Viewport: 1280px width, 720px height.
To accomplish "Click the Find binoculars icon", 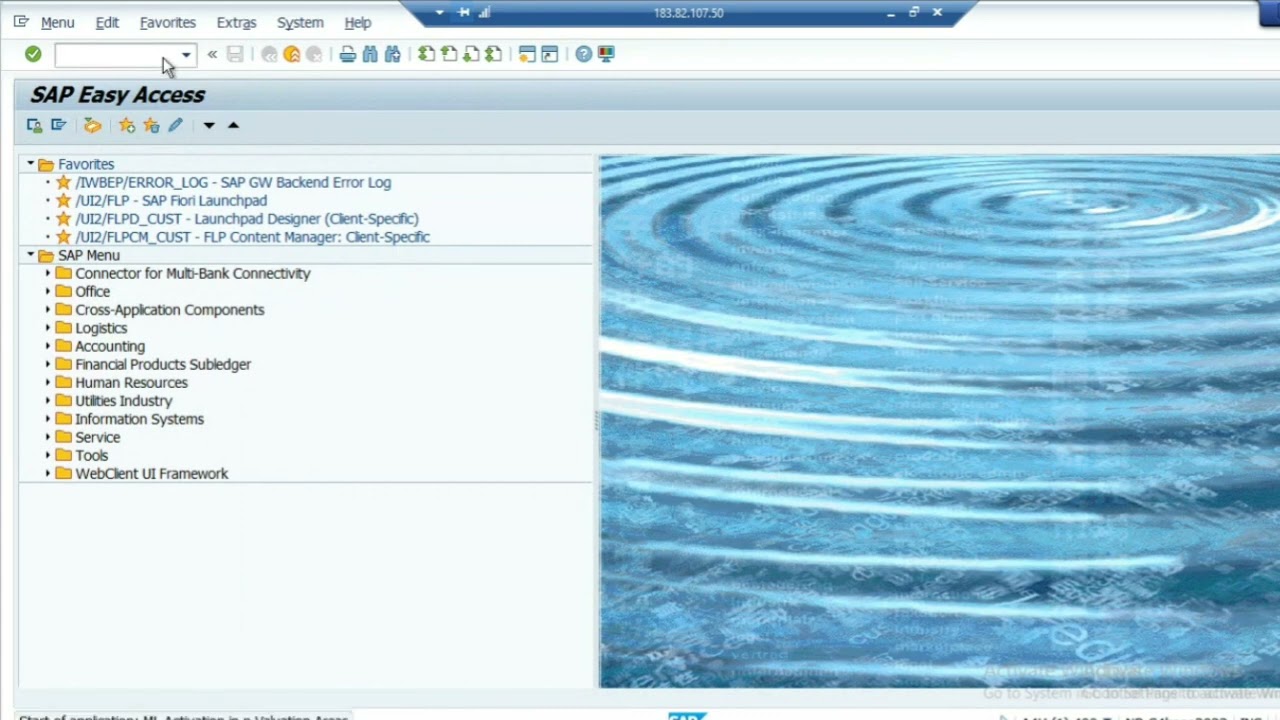I will (x=370, y=54).
